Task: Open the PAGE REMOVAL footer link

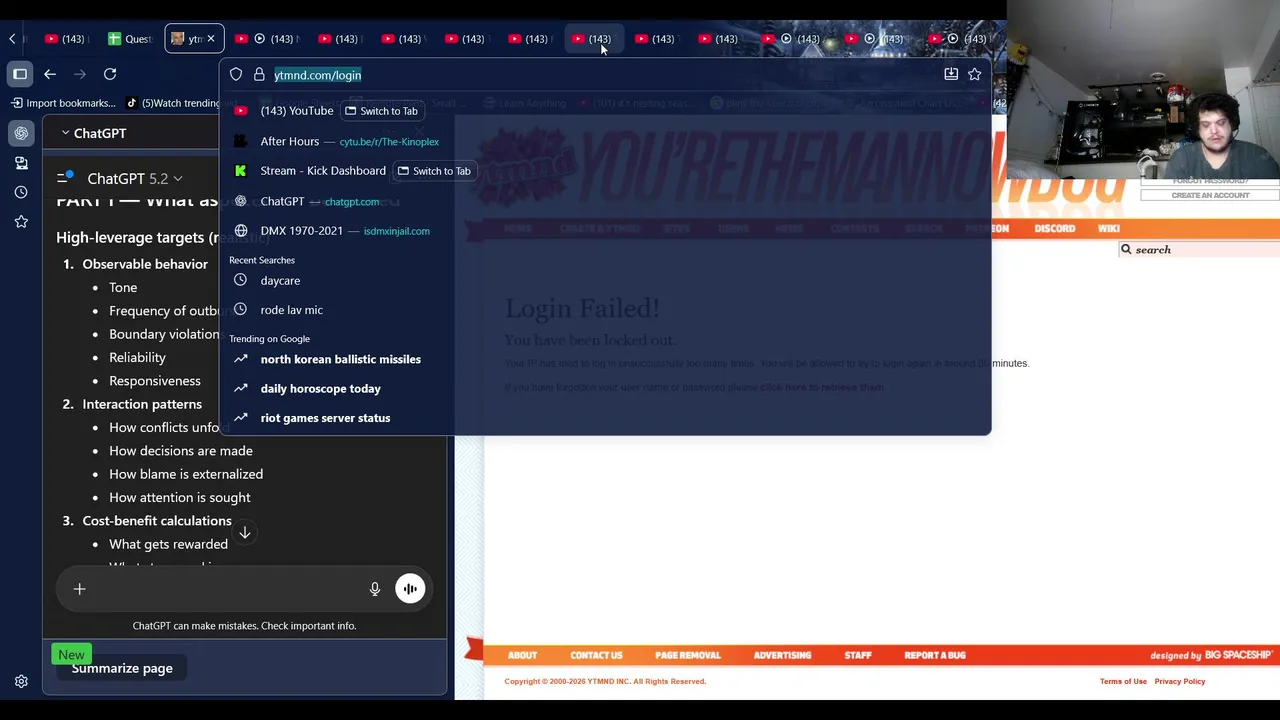Action: coord(688,656)
